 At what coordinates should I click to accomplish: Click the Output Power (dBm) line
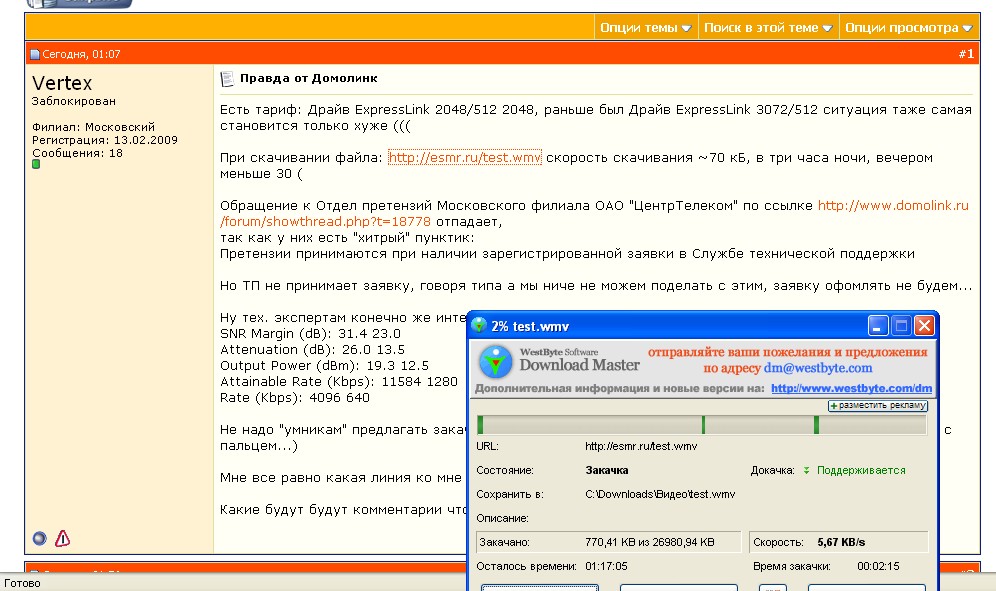click(324, 366)
